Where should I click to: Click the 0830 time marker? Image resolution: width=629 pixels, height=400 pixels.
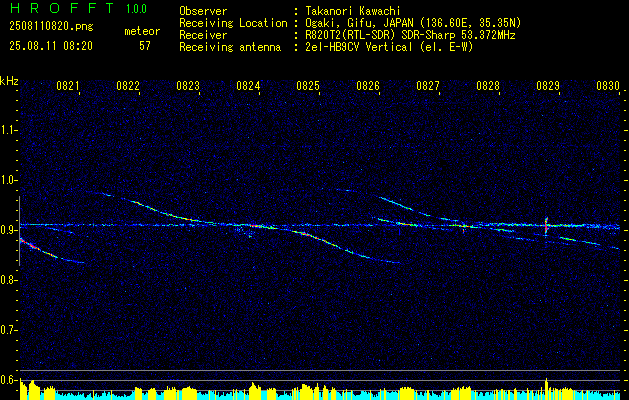608,86
